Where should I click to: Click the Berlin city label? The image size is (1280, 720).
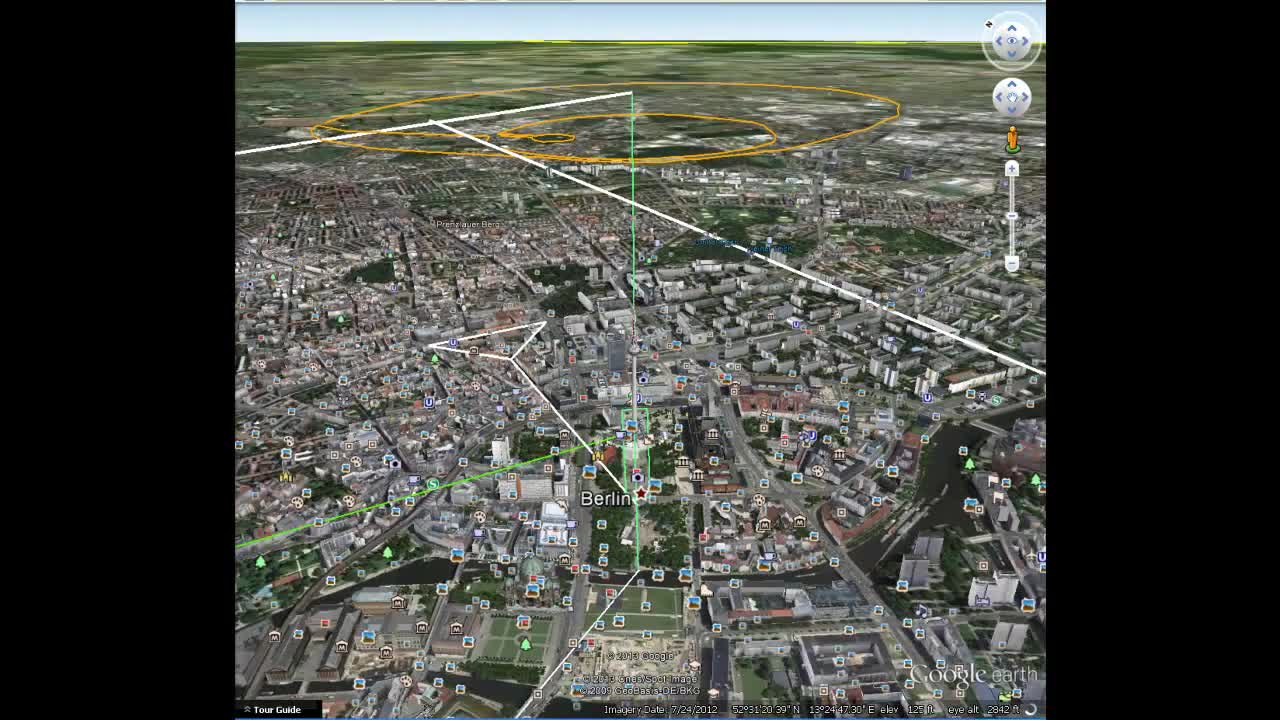click(605, 498)
